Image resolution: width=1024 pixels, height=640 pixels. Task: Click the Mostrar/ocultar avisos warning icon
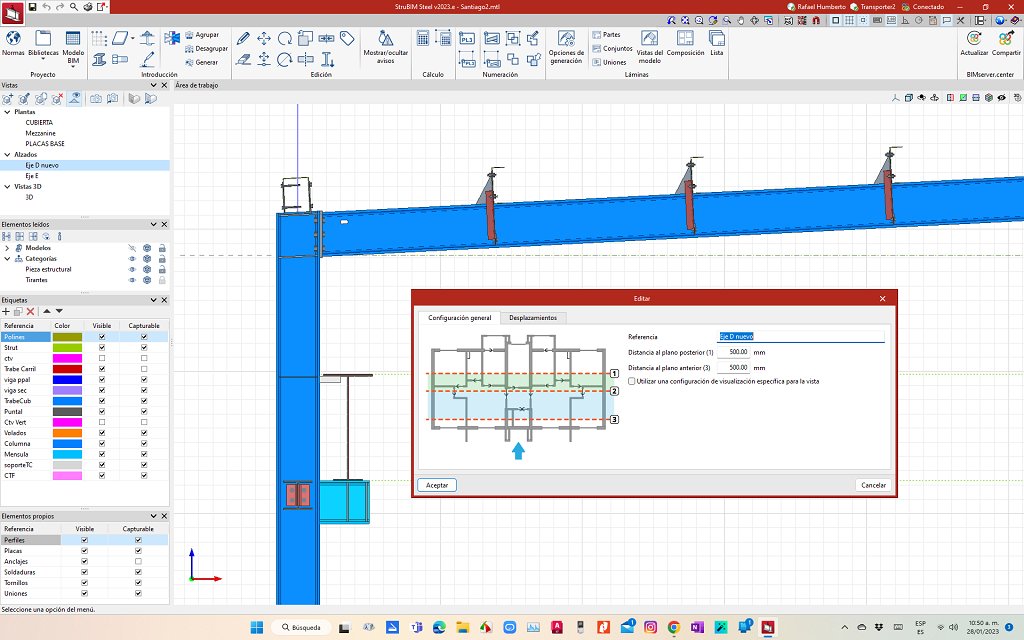[x=385, y=38]
